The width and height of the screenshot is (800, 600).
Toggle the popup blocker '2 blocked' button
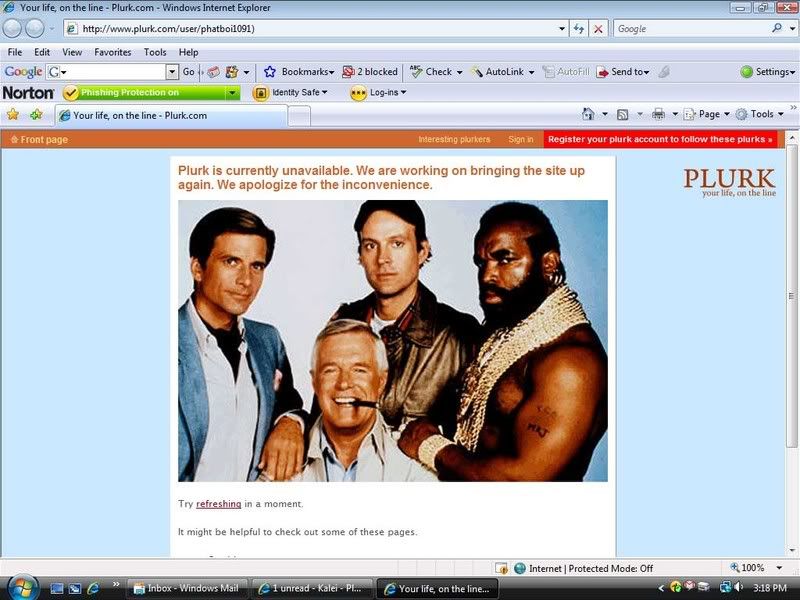point(369,72)
